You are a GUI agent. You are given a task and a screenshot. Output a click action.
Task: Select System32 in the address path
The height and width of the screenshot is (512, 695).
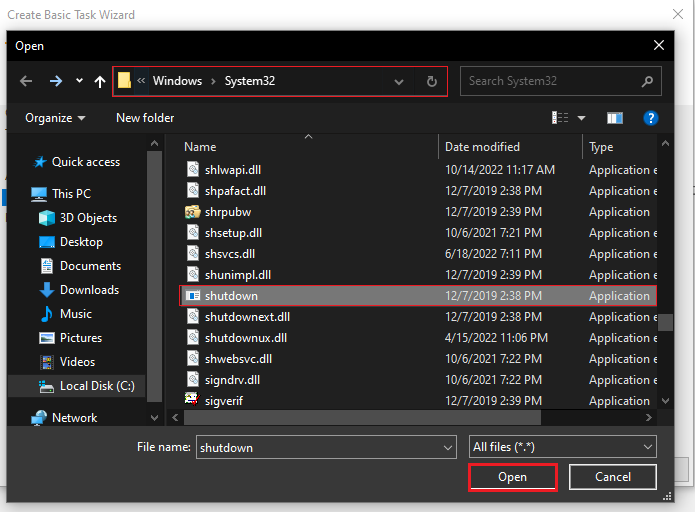pyautogui.click(x=250, y=81)
